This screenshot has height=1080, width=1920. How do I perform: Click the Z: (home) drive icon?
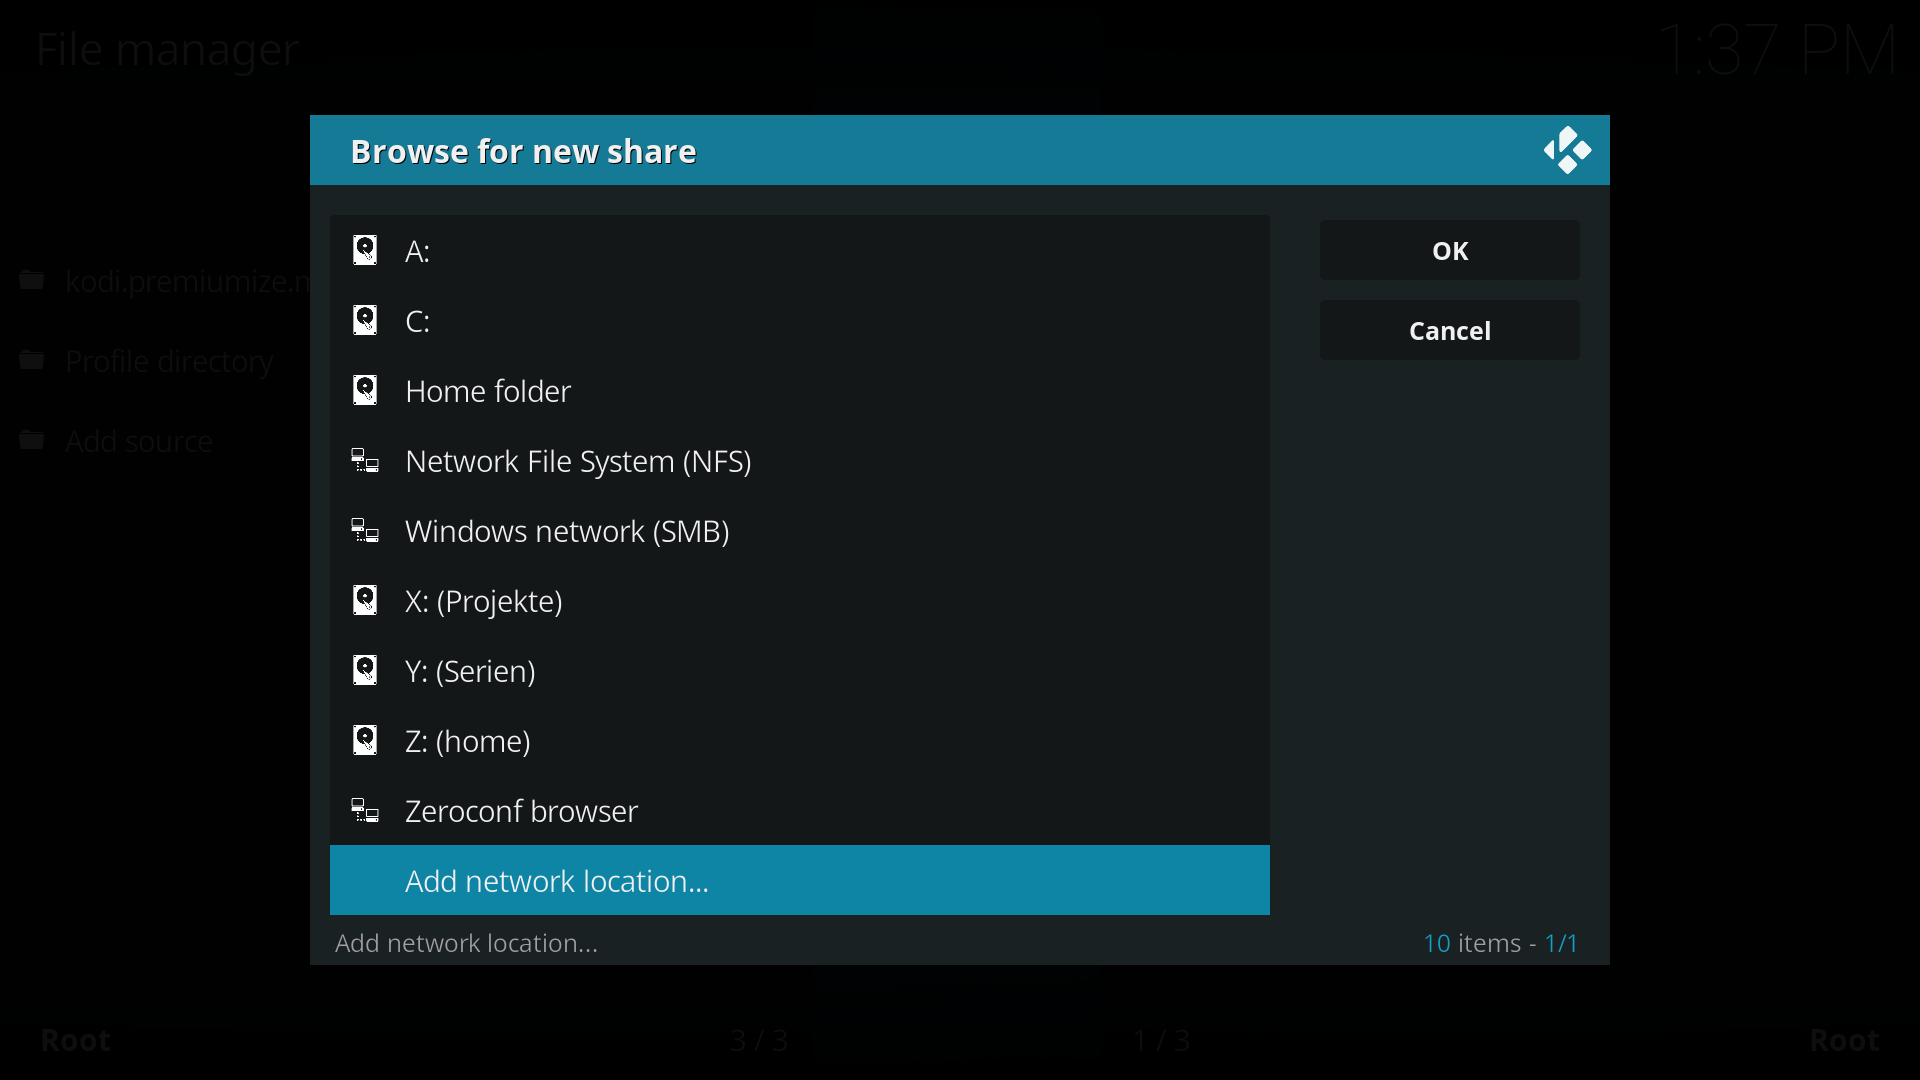(365, 740)
